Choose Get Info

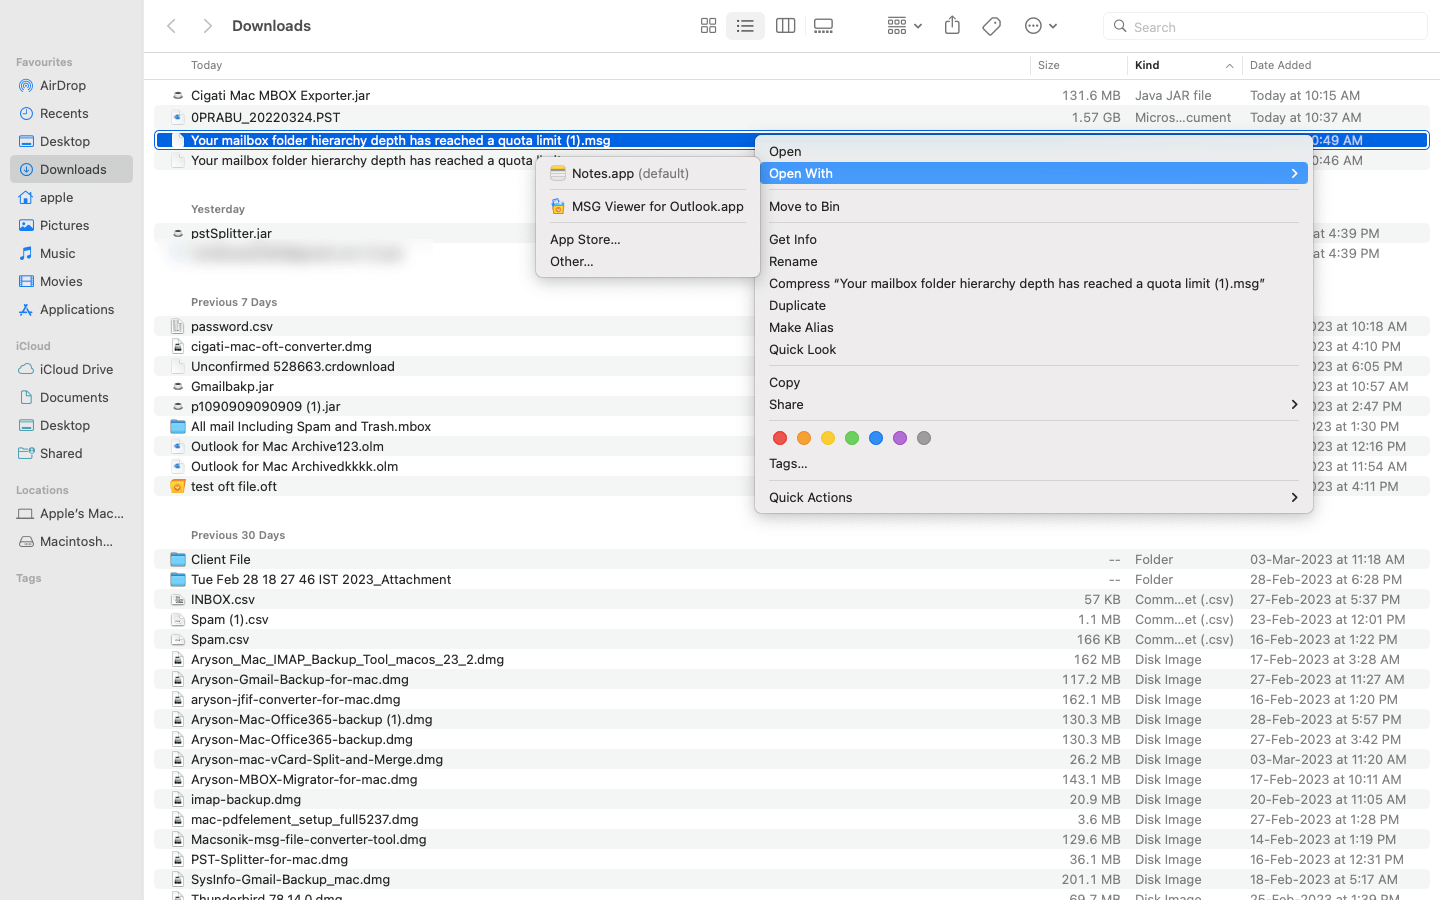(x=1033, y=239)
